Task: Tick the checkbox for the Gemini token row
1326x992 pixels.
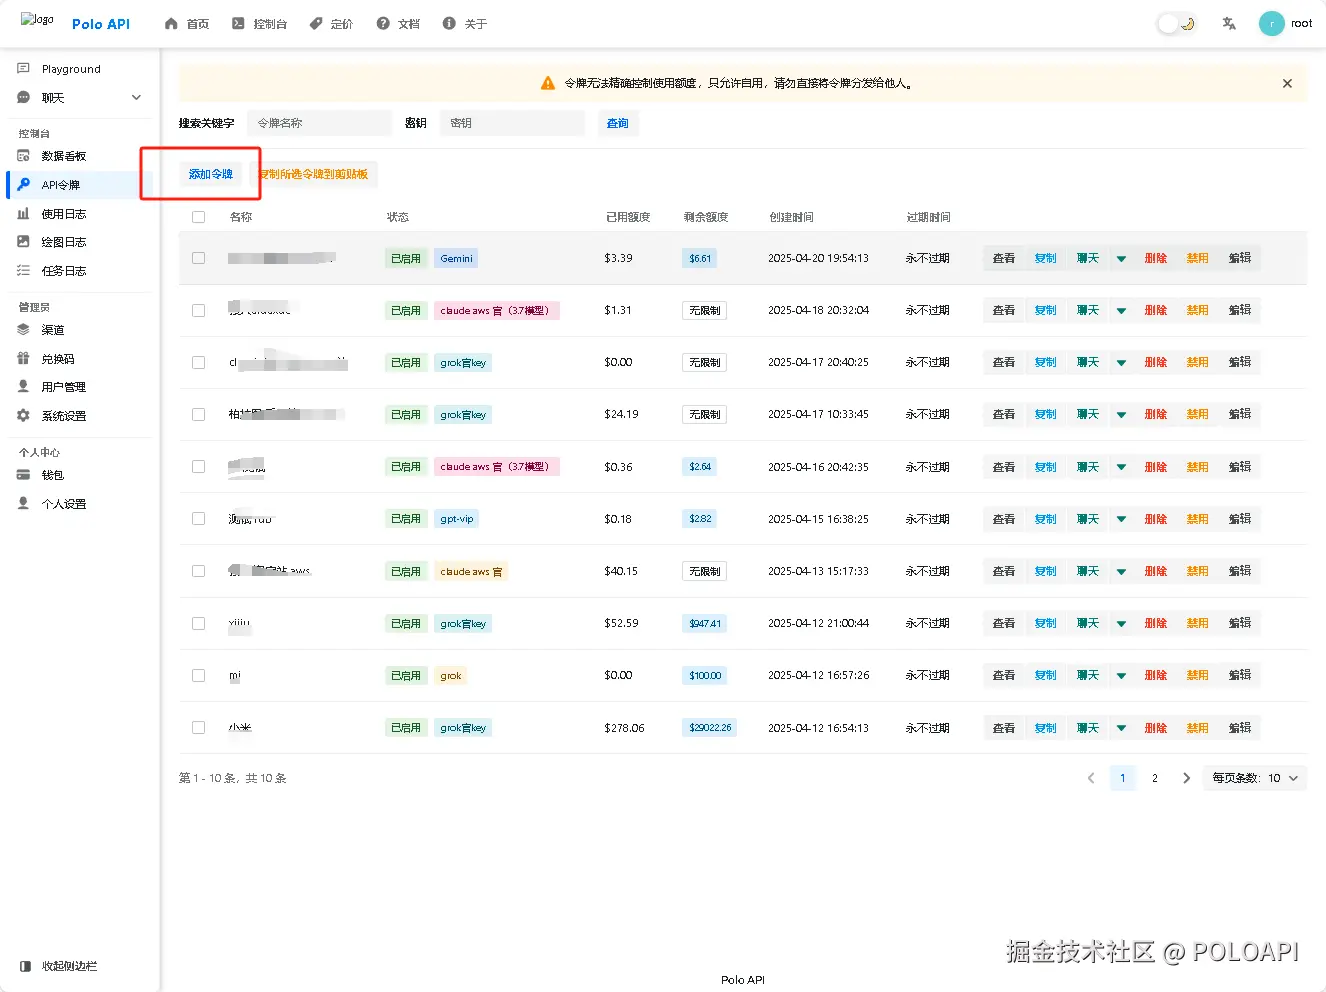Action: (x=198, y=258)
